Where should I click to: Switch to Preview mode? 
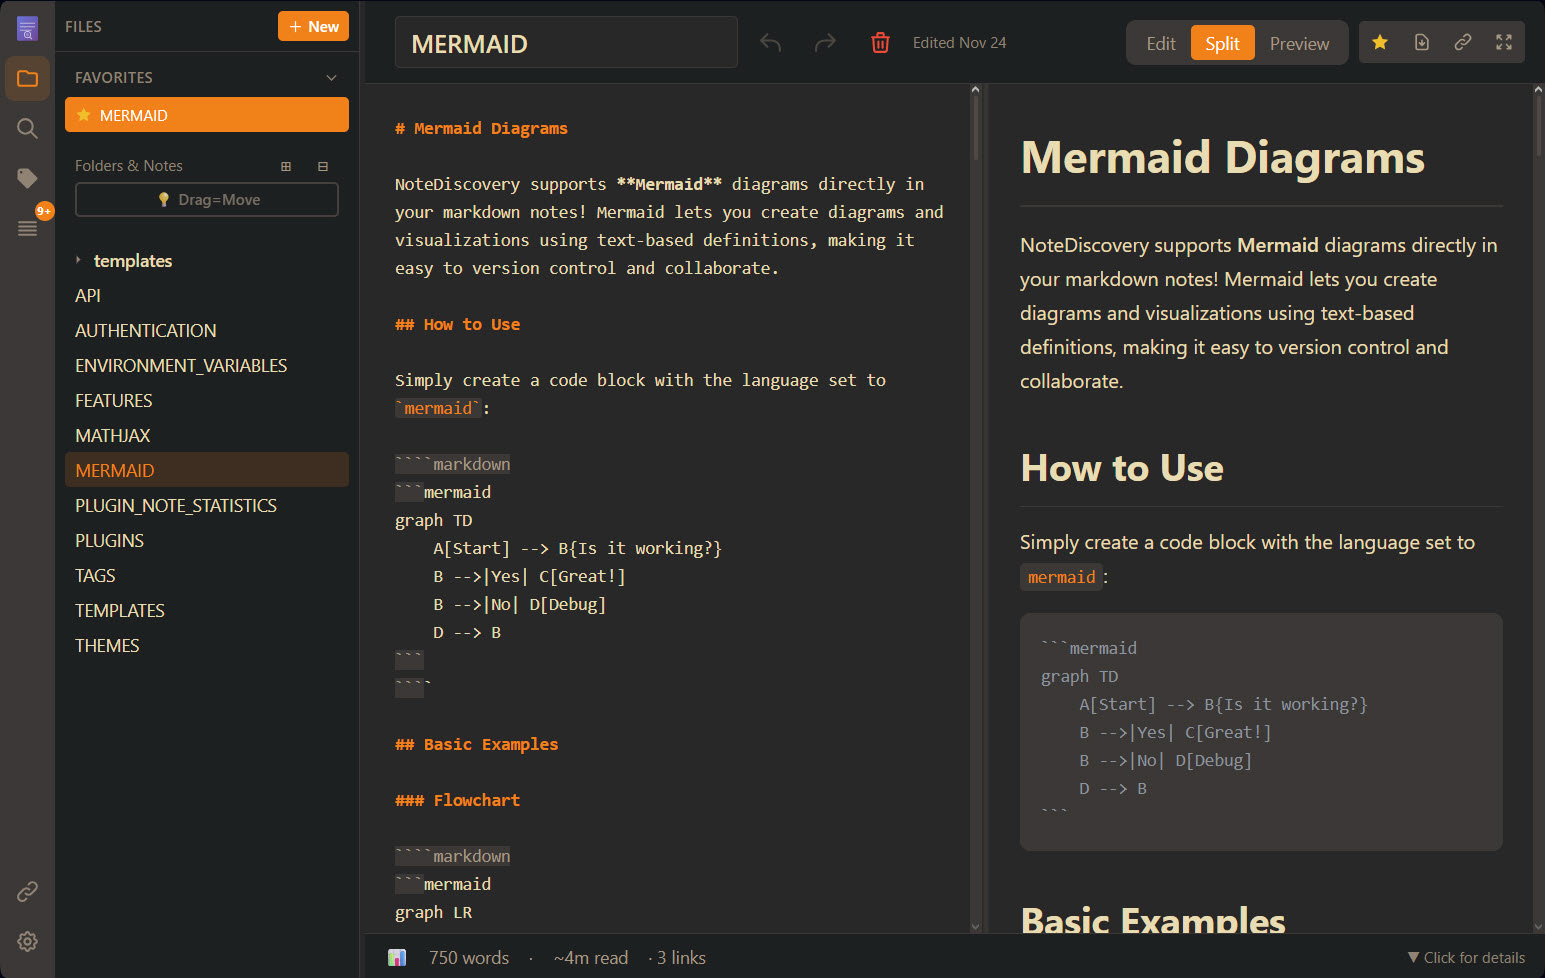pyautogui.click(x=1299, y=42)
